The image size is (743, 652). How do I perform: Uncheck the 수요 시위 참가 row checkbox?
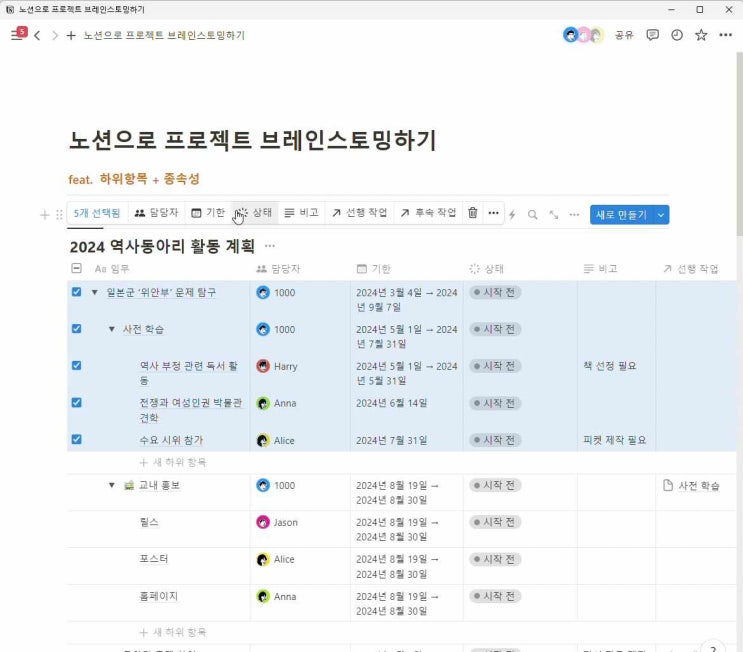pos(76,439)
